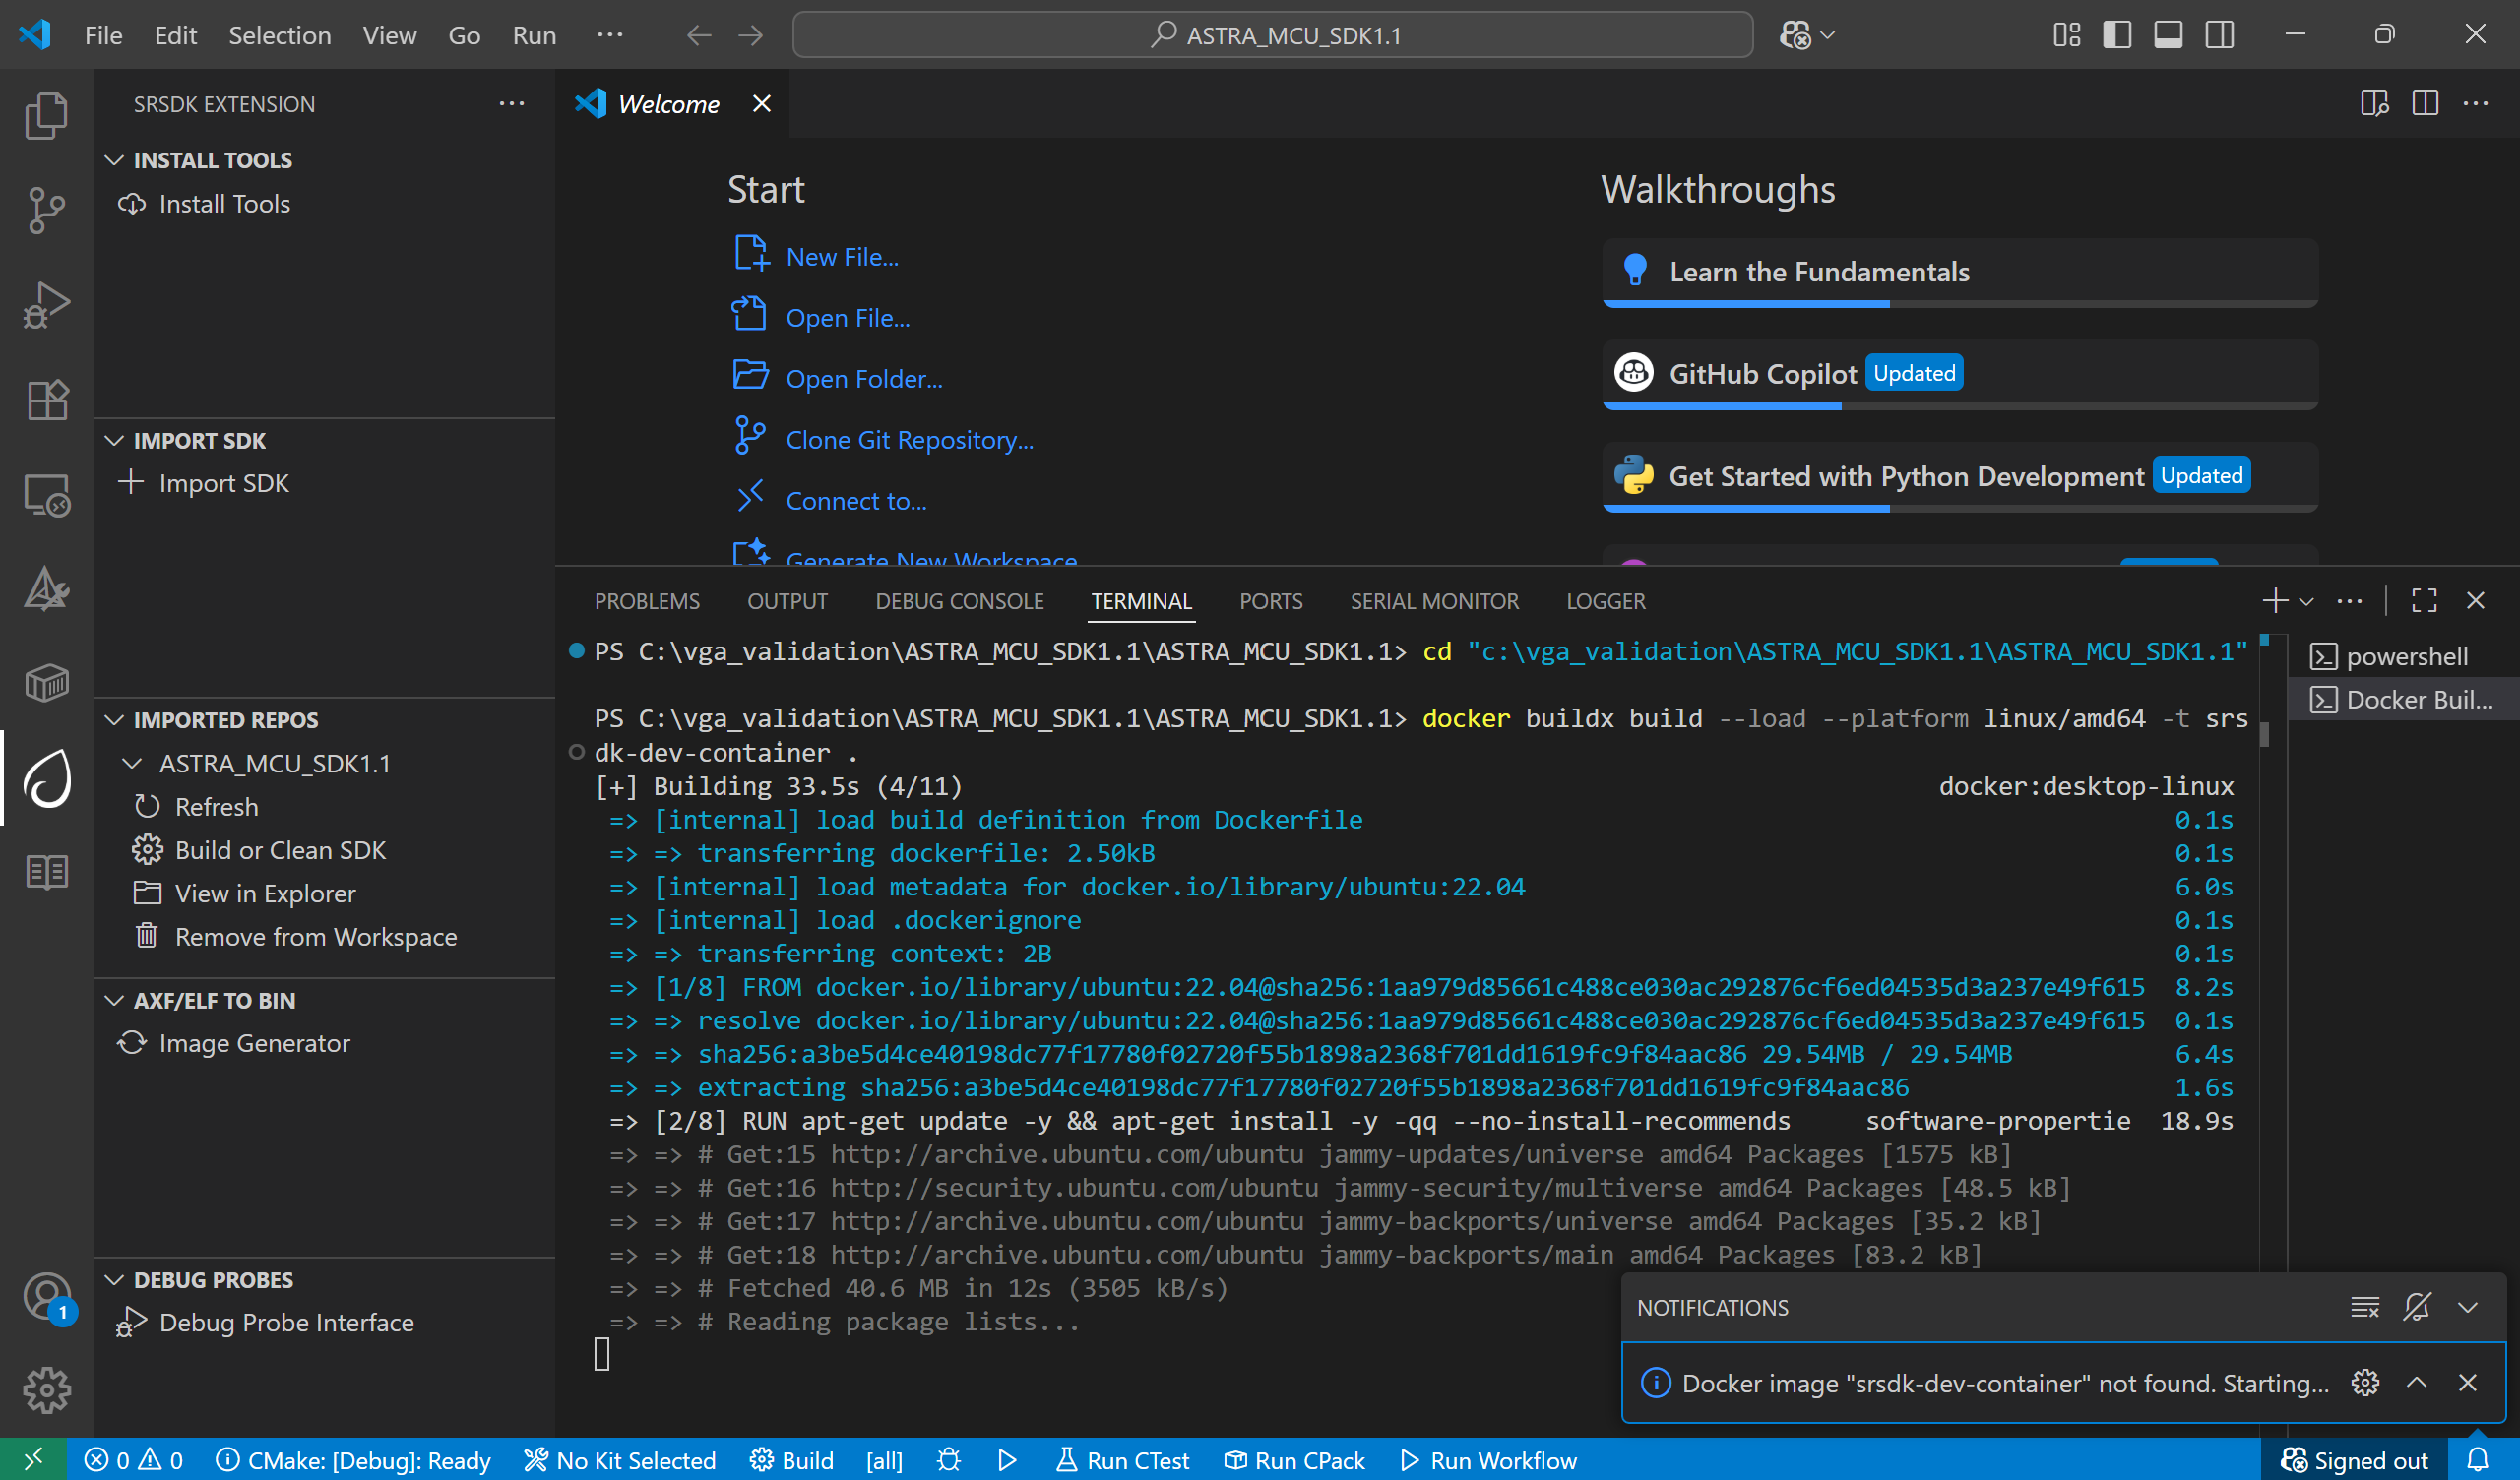Click the SRSDK extension activity bar icon

pos(46,778)
